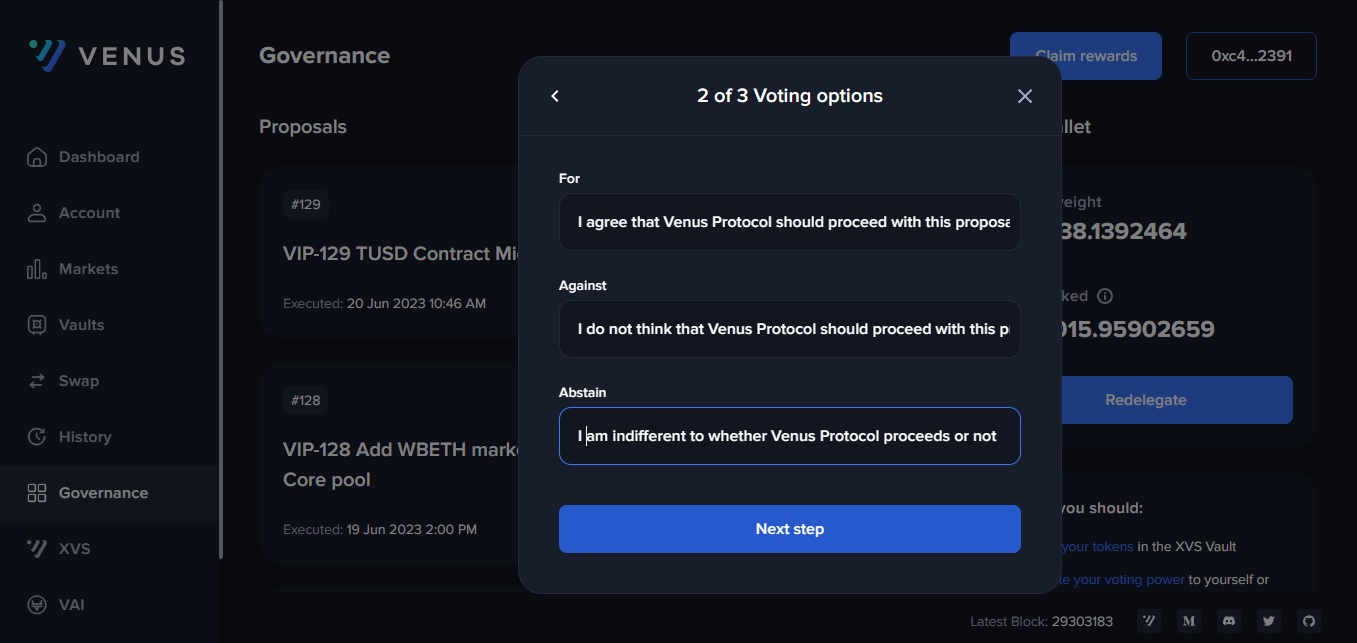
Task: Click the Venus logo icon
Action: [x=47, y=54]
